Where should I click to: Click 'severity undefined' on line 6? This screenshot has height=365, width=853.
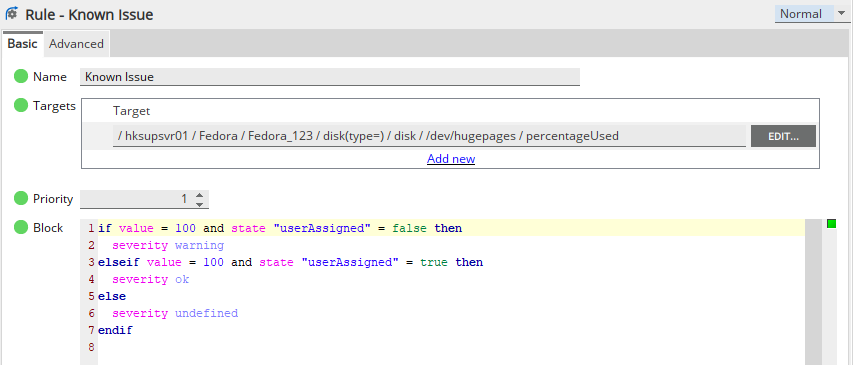coord(175,313)
